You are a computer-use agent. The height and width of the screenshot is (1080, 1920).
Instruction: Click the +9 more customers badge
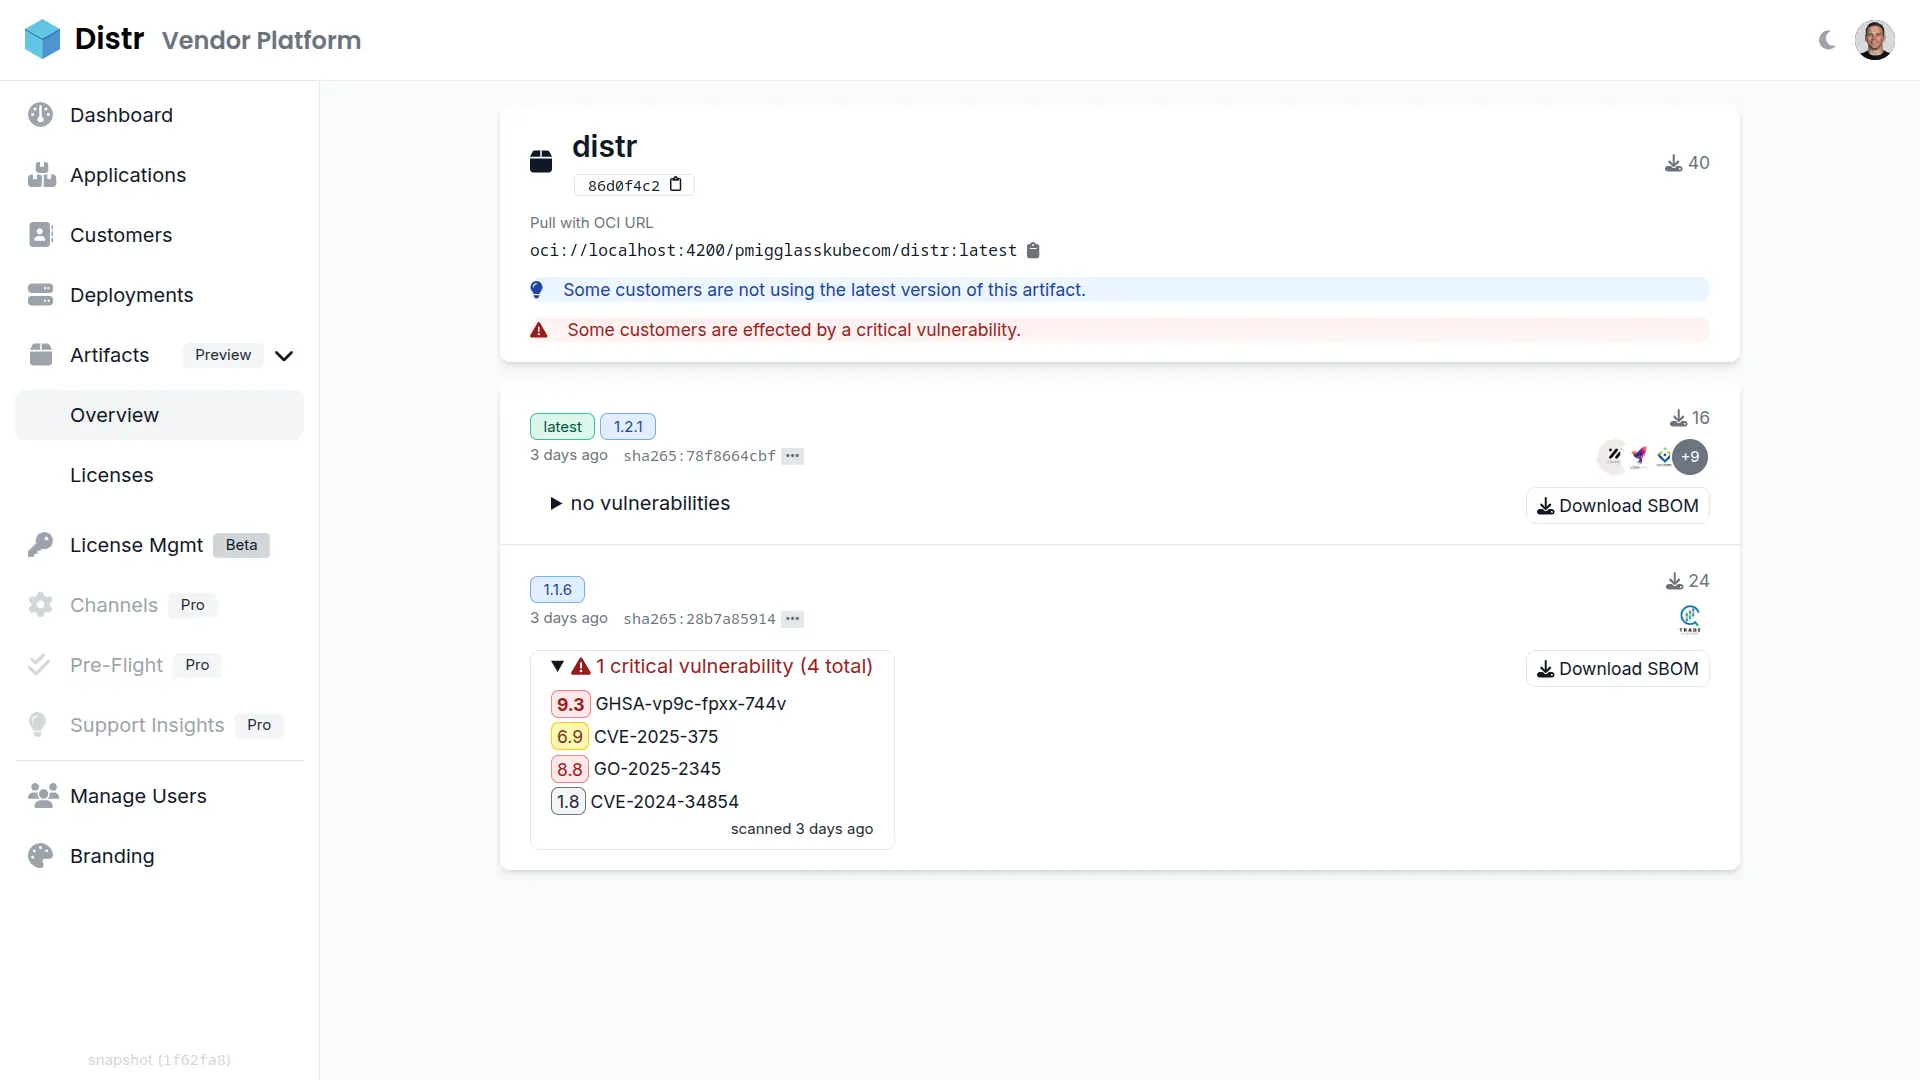(1690, 457)
